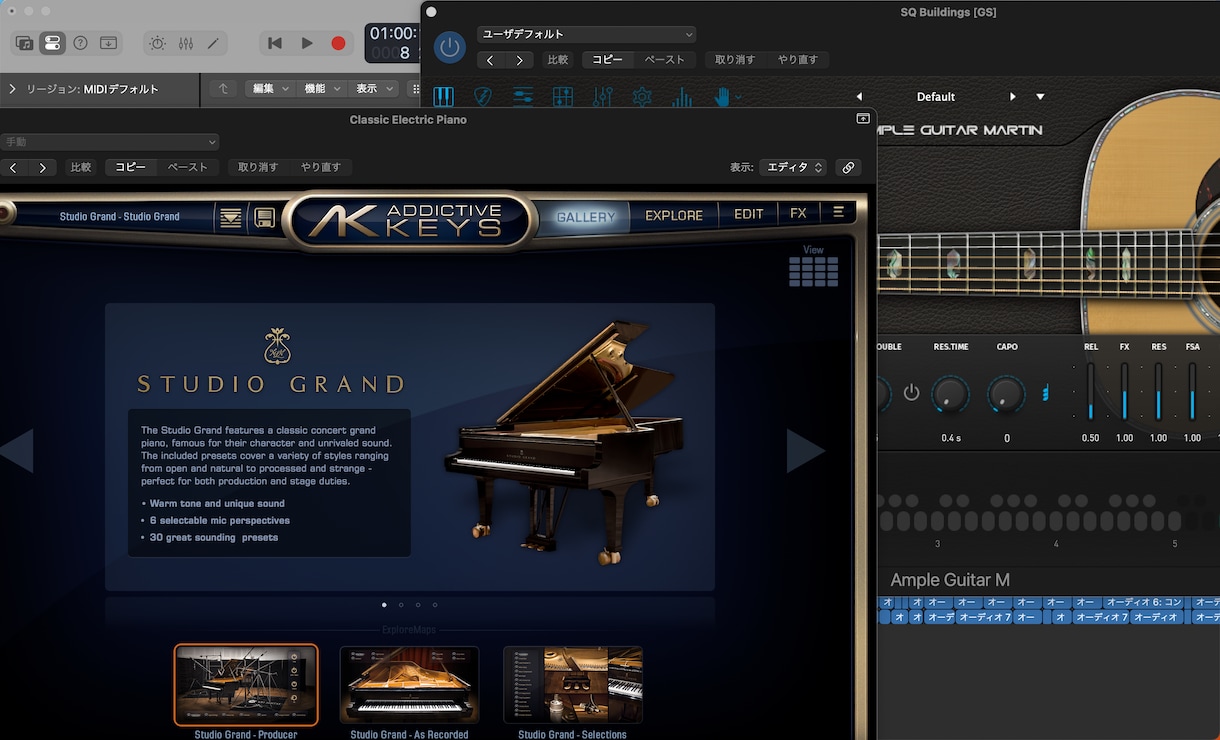Click the View grid icon in gallery

point(813,271)
